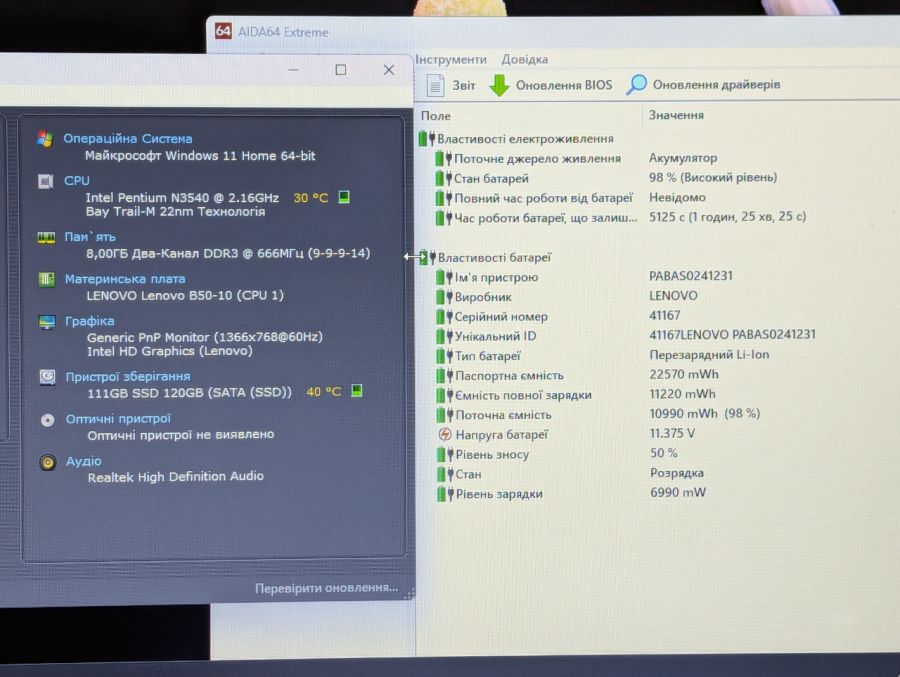
Task: Click Перевірити оновлення... link
Action: [x=327, y=588]
